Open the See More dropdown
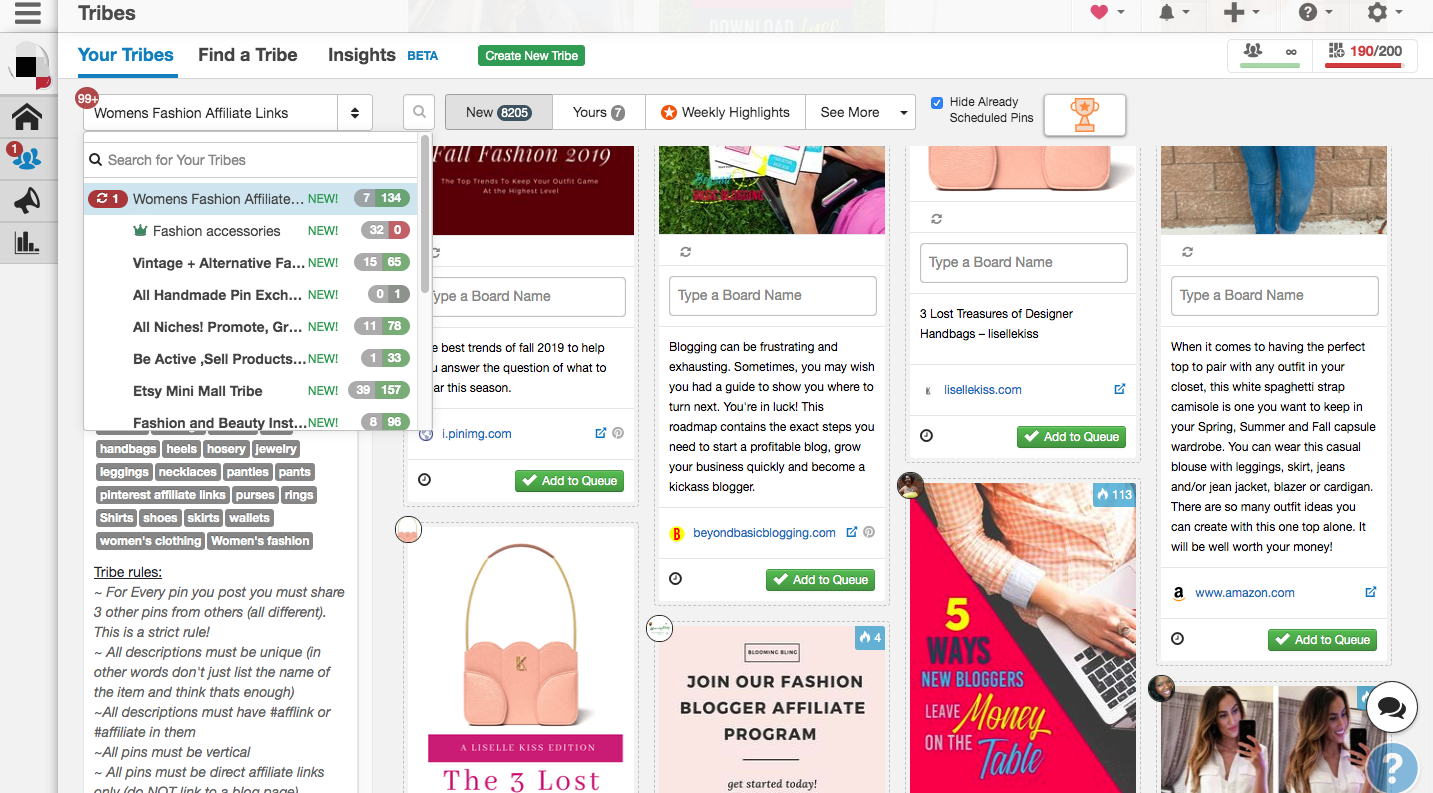This screenshot has height=793, width=1433. tap(860, 112)
